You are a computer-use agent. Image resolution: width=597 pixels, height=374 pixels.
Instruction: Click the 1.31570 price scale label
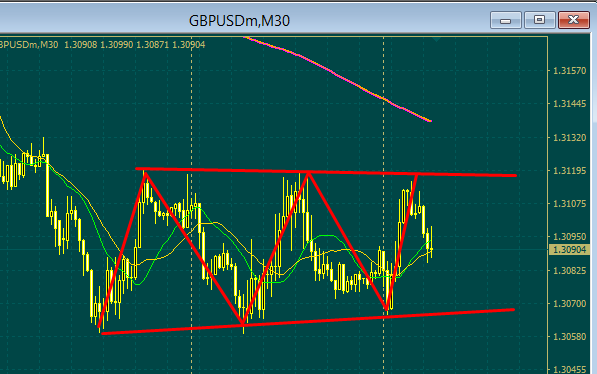pos(570,71)
